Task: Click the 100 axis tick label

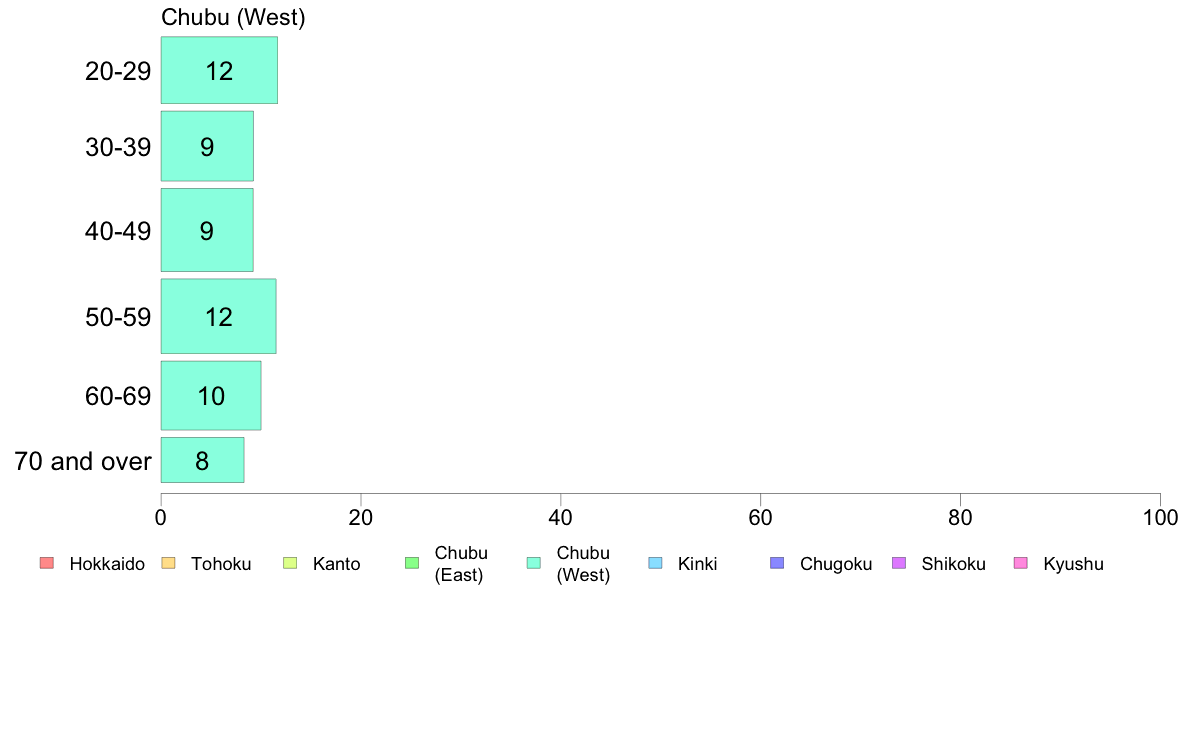Action: [x=1160, y=518]
